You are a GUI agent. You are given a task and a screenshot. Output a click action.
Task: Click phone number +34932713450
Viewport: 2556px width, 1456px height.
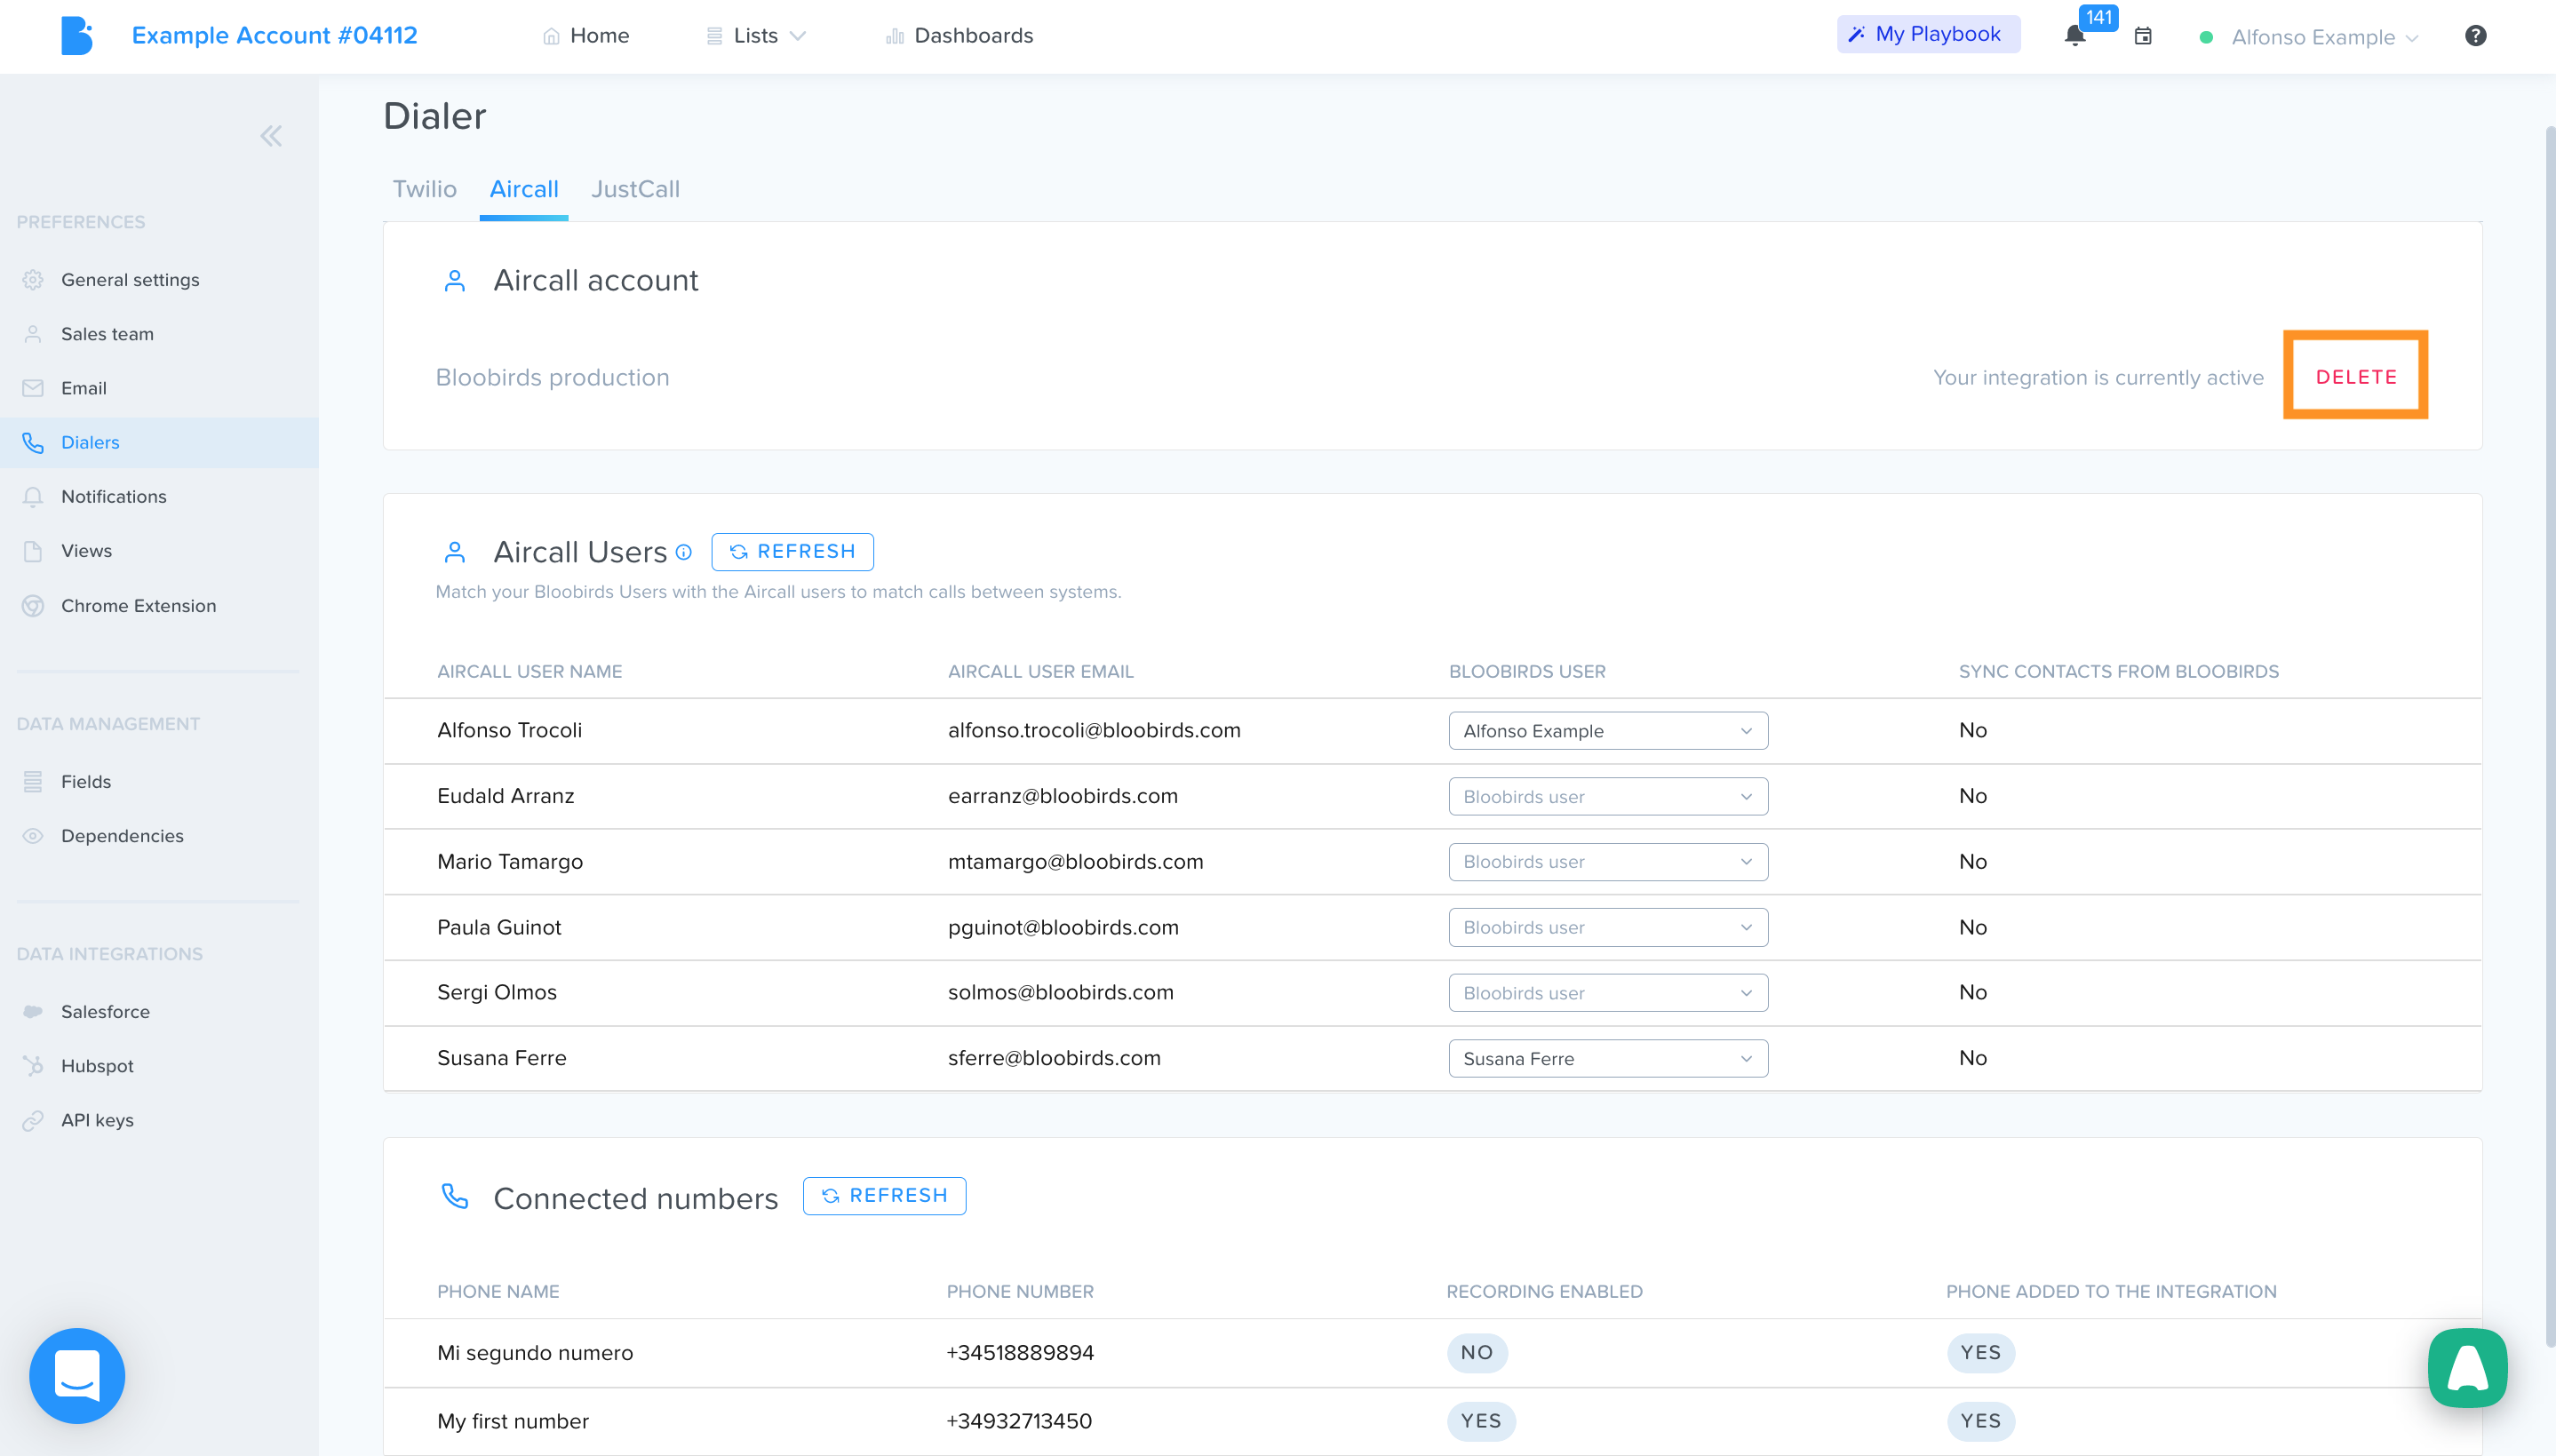[1019, 1421]
